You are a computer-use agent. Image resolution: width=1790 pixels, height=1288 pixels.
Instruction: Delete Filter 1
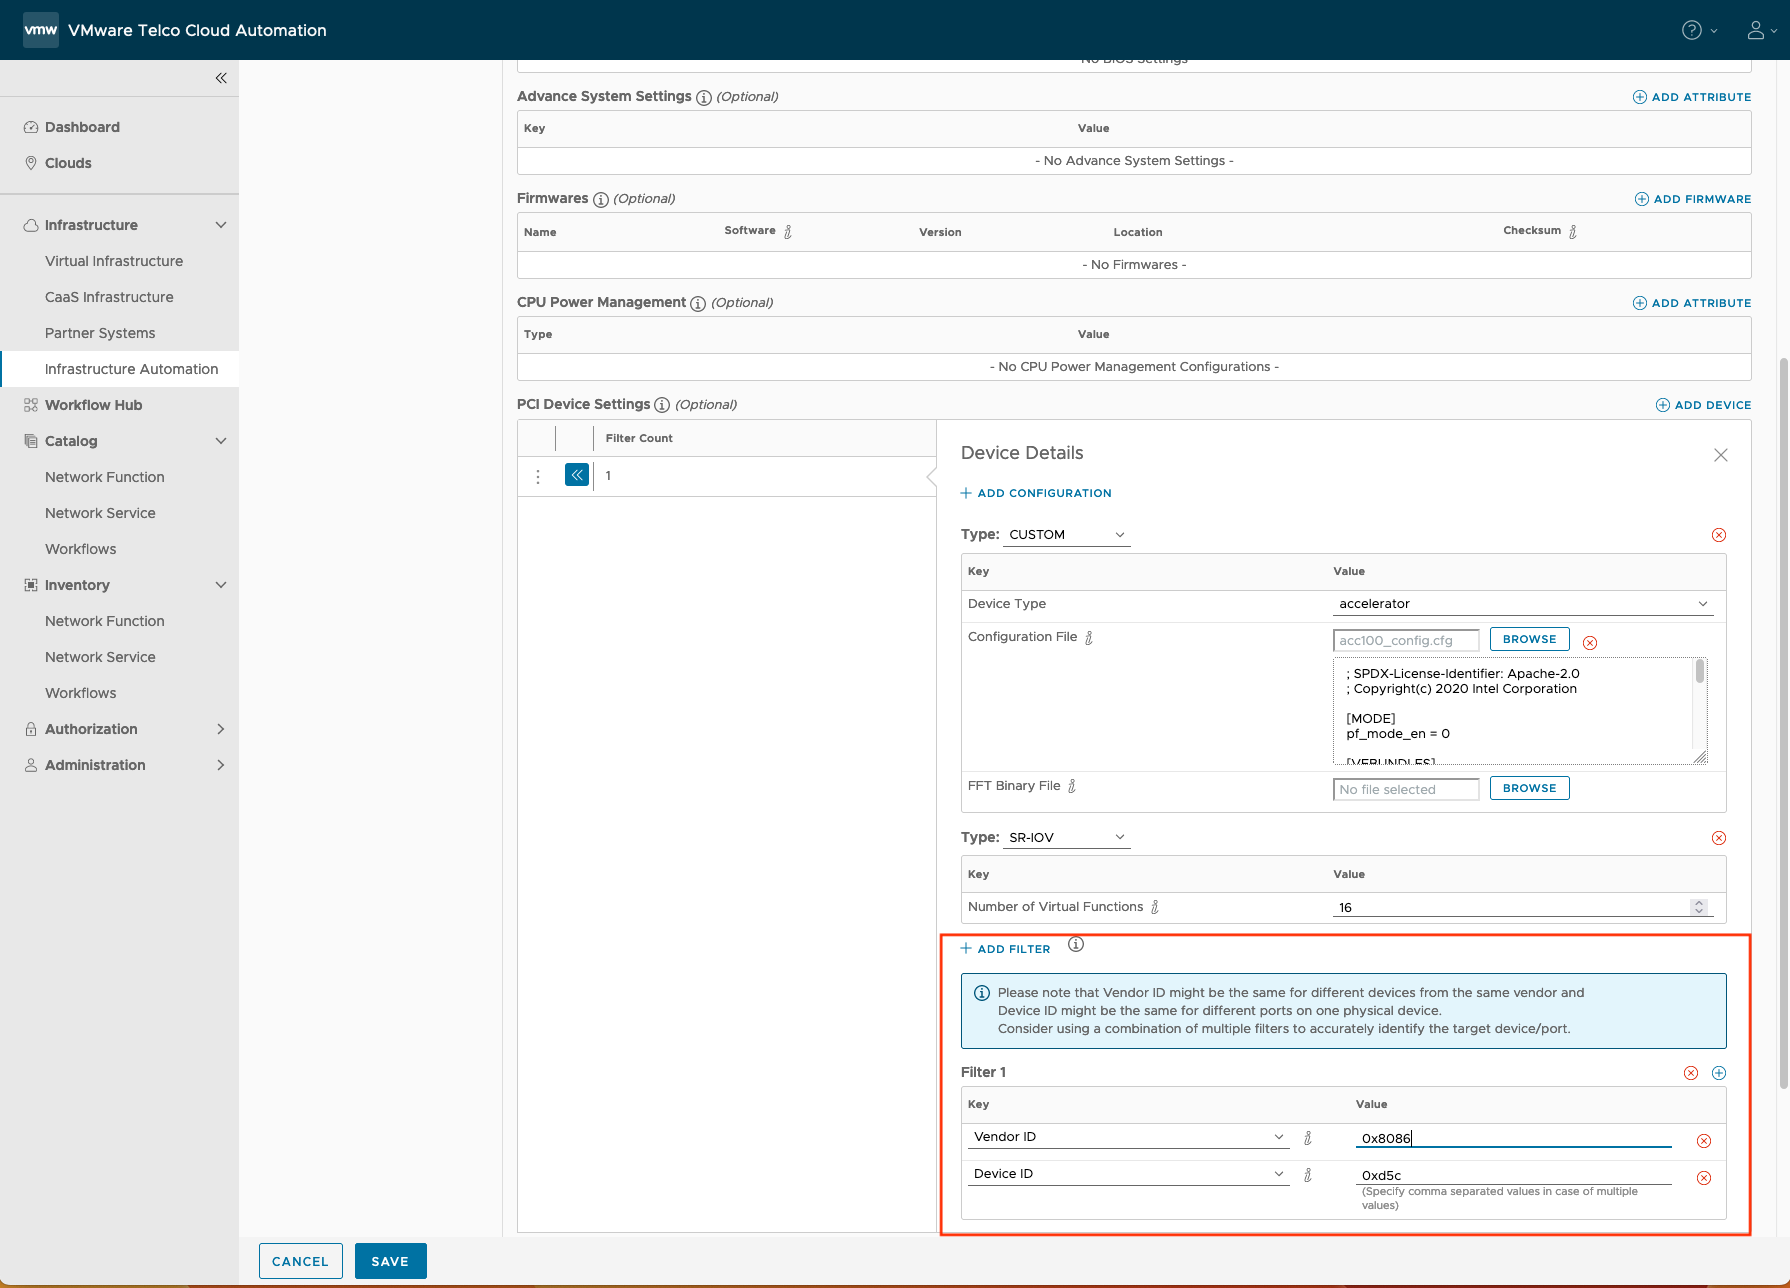[x=1691, y=1073]
